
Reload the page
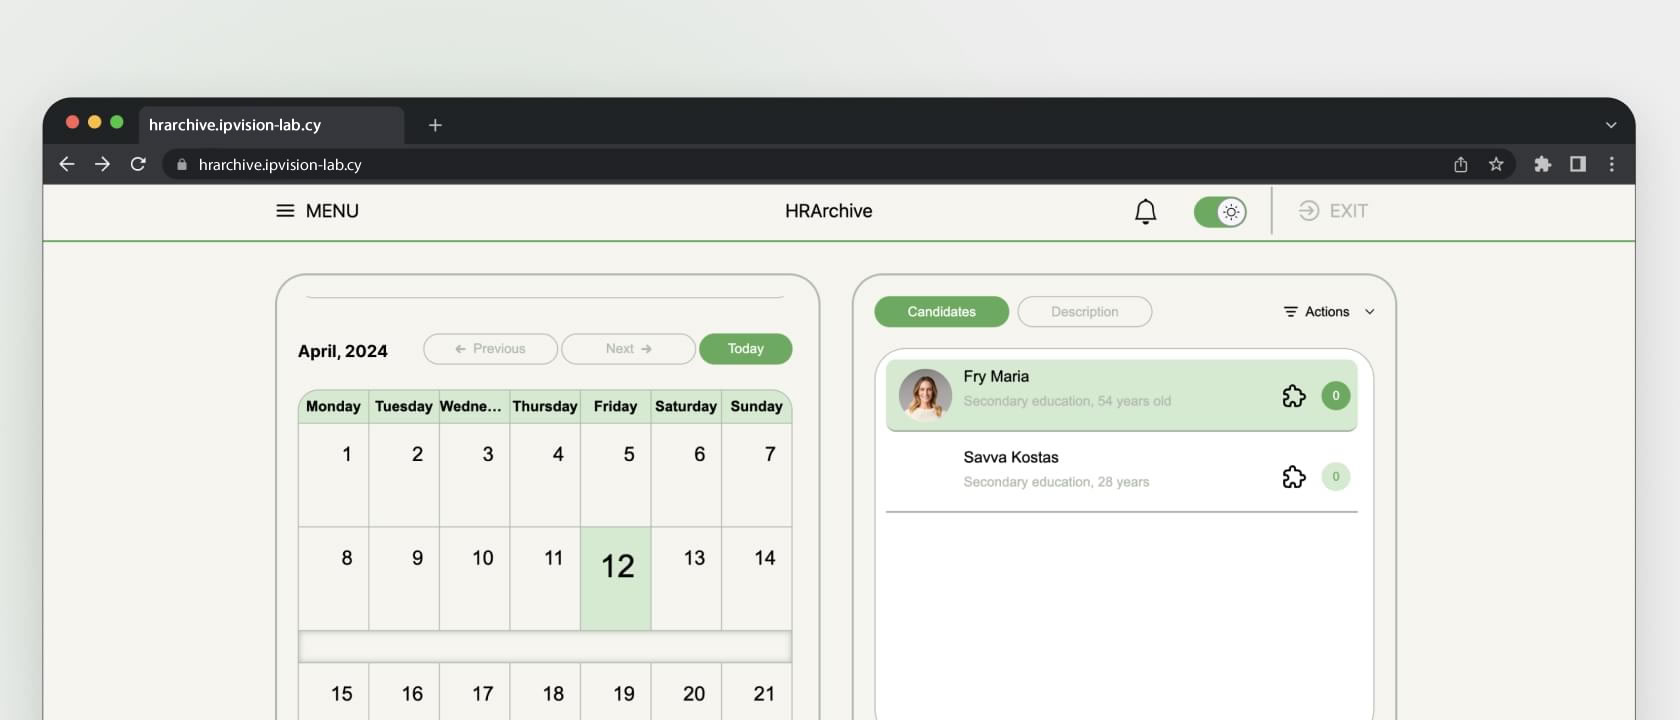[x=138, y=164]
